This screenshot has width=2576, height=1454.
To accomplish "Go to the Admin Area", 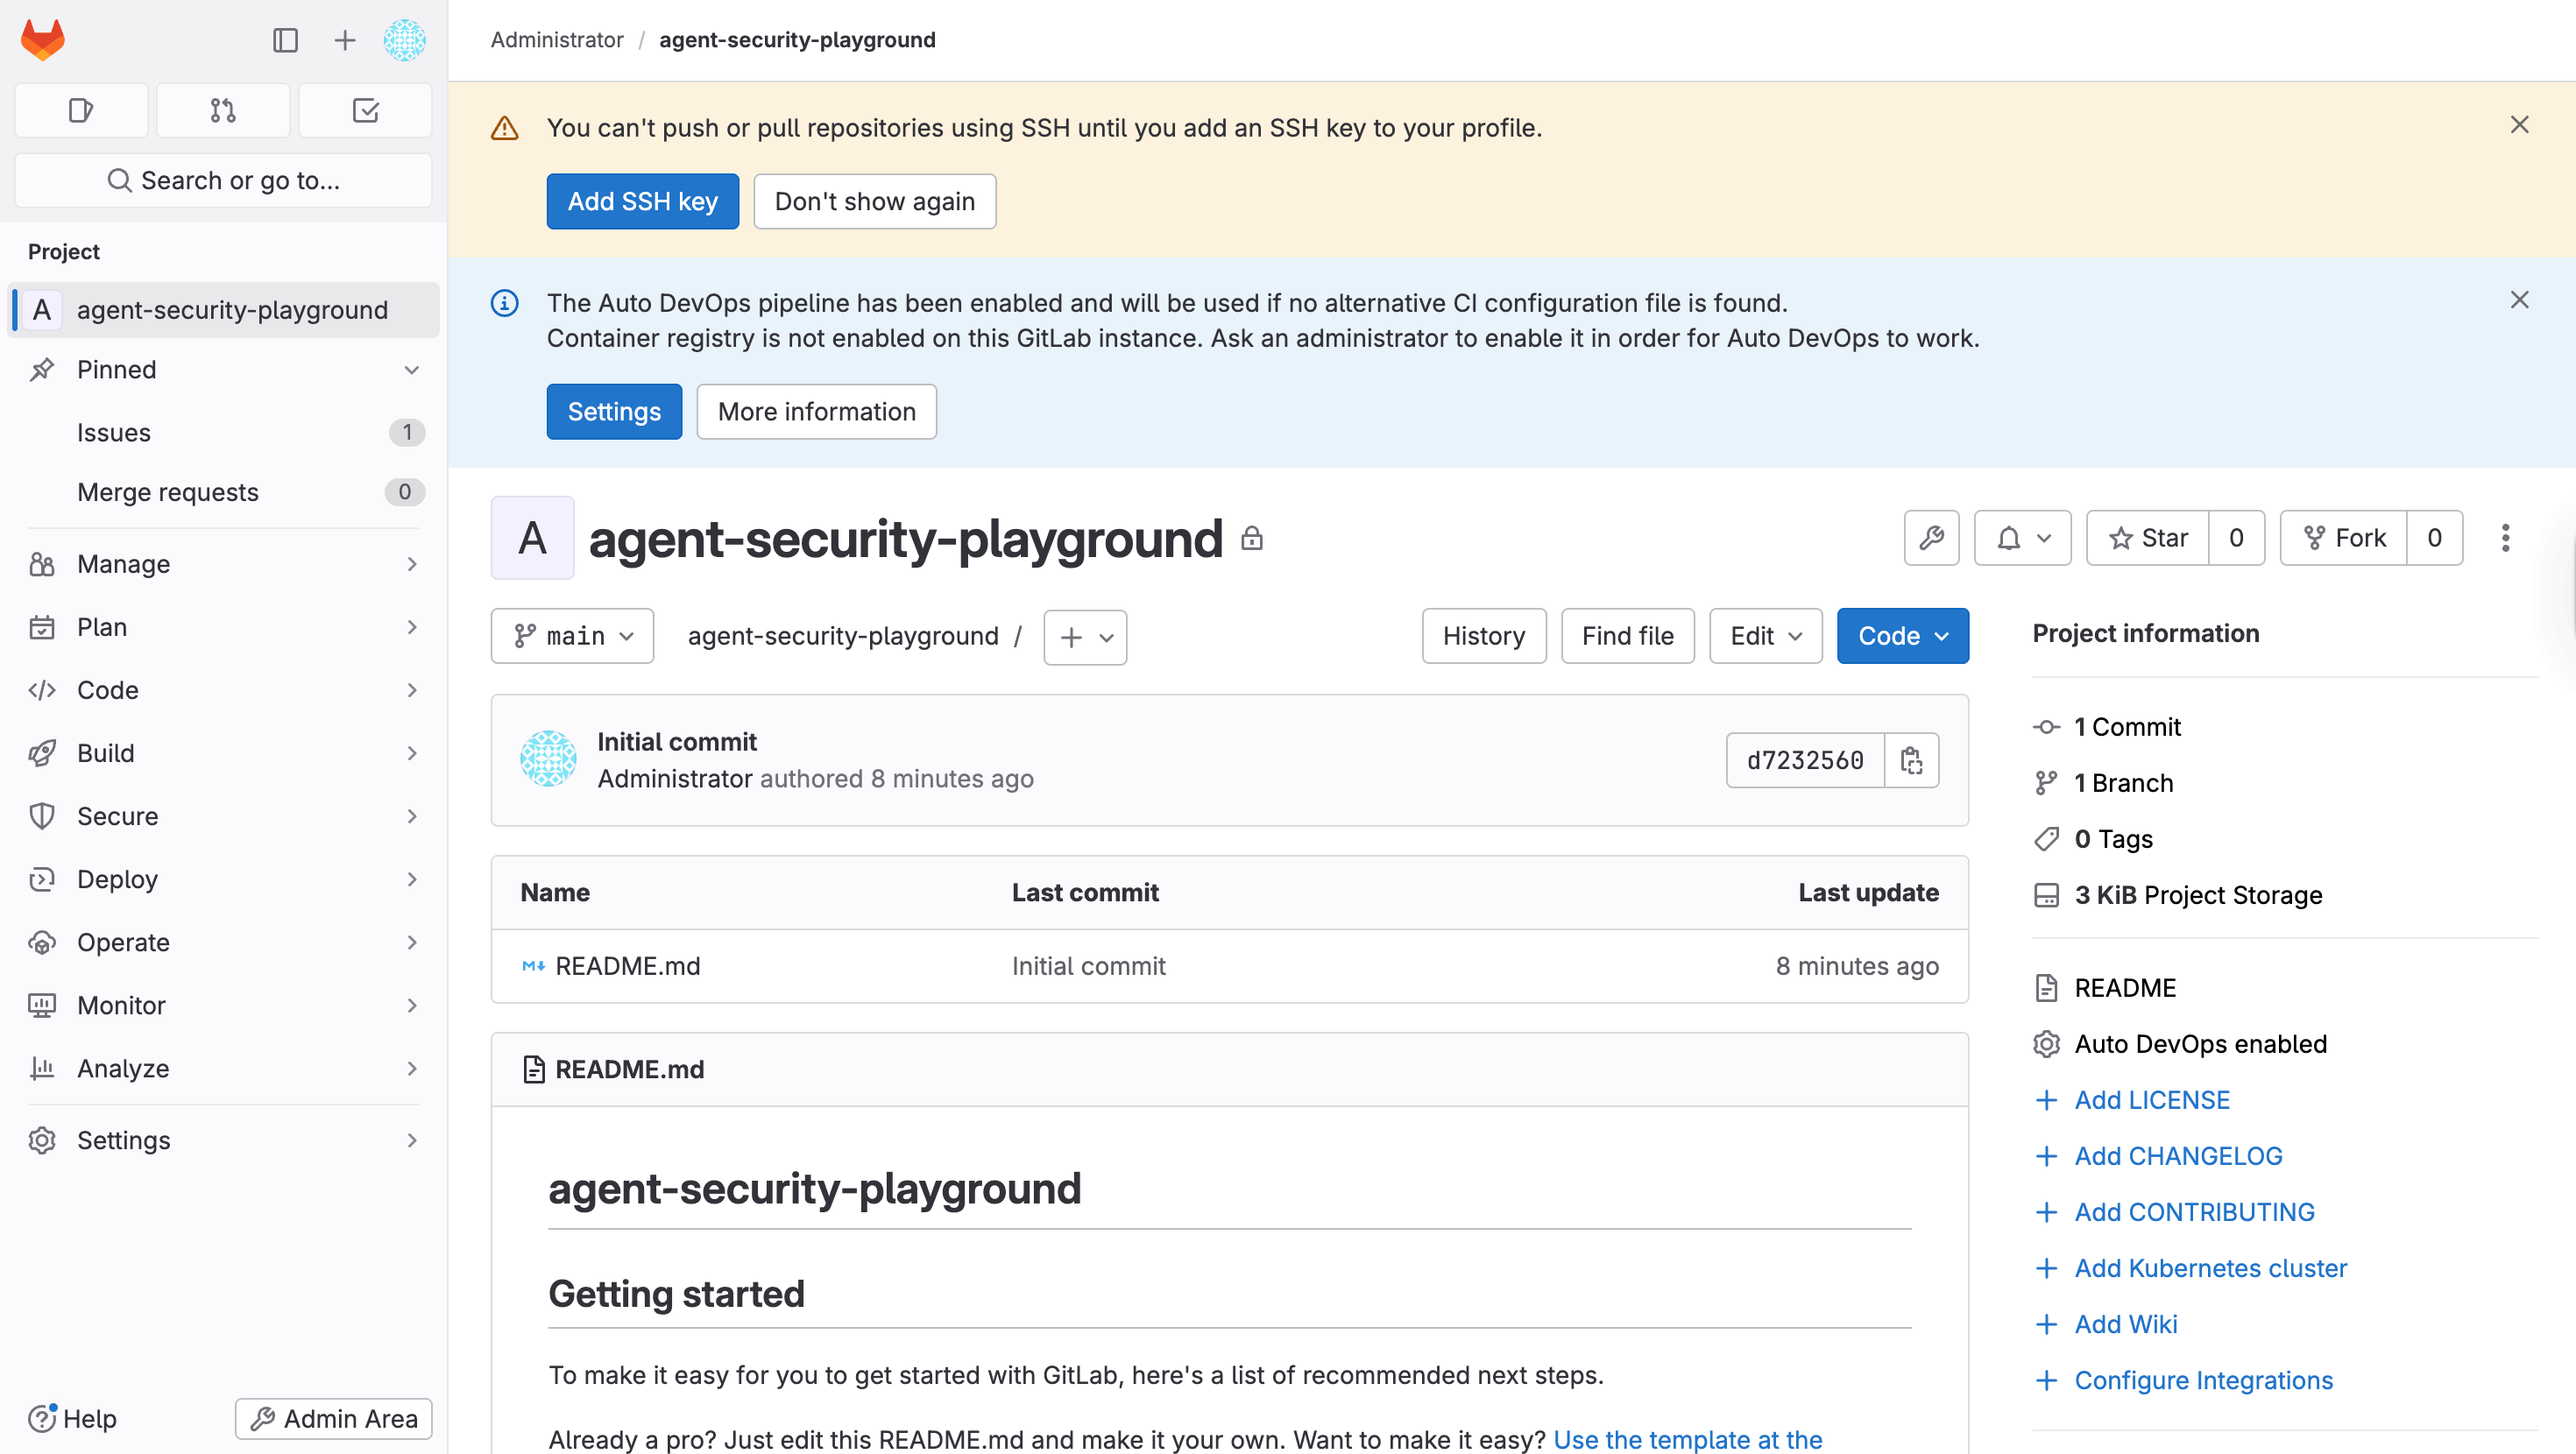I will pyautogui.click(x=334, y=1418).
